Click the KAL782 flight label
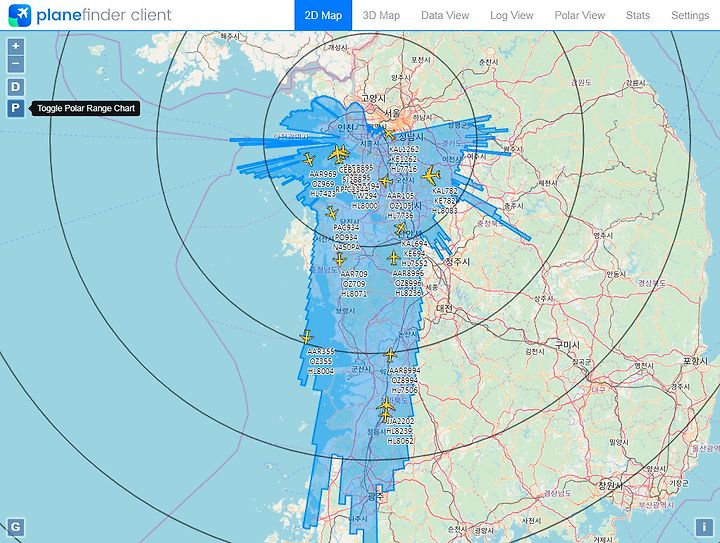The width and height of the screenshot is (720, 543). pyautogui.click(x=445, y=190)
